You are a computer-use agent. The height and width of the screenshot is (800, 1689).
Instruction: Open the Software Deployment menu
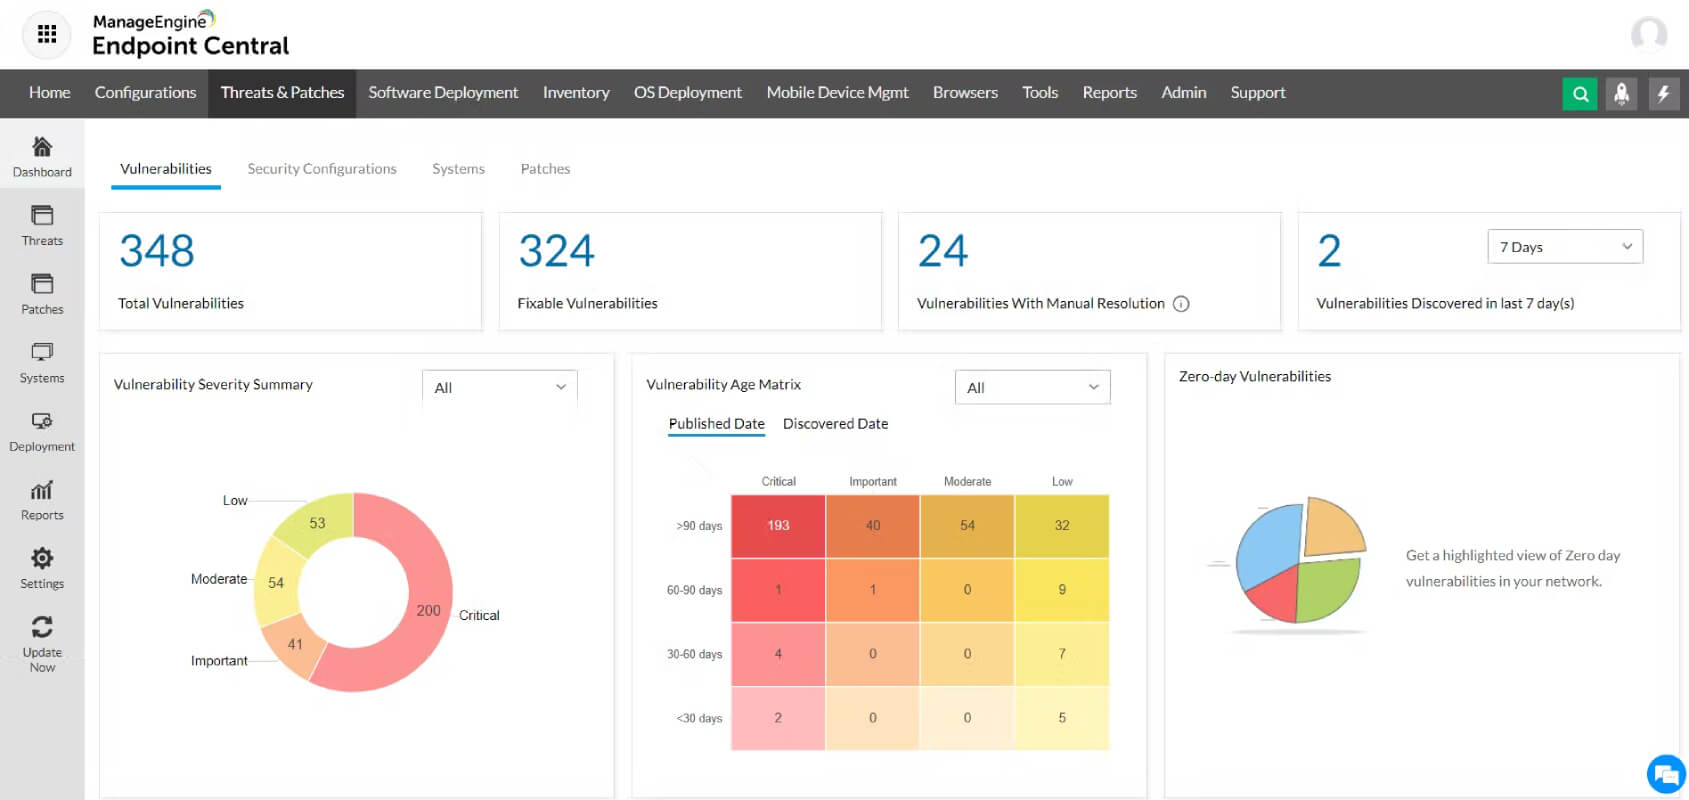click(443, 93)
